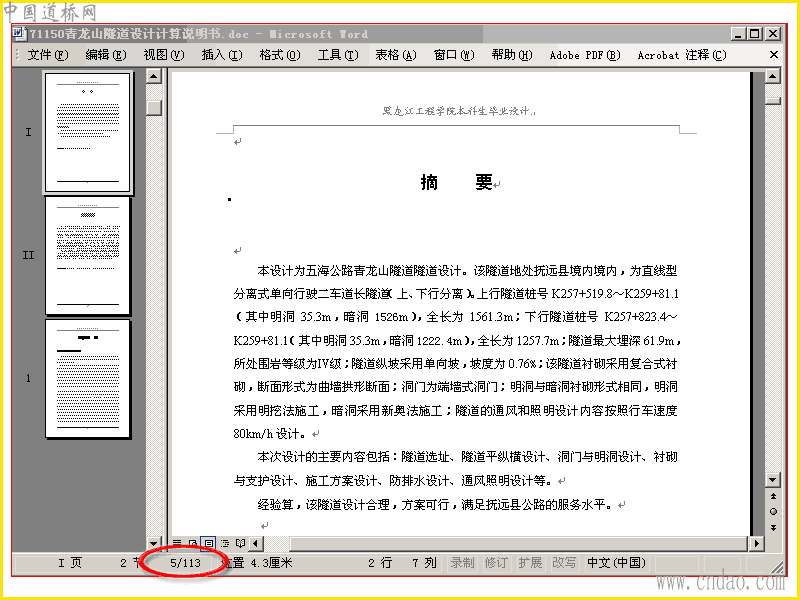Jump to previous page with double-up arrow
800x600 pixels.
point(773,496)
